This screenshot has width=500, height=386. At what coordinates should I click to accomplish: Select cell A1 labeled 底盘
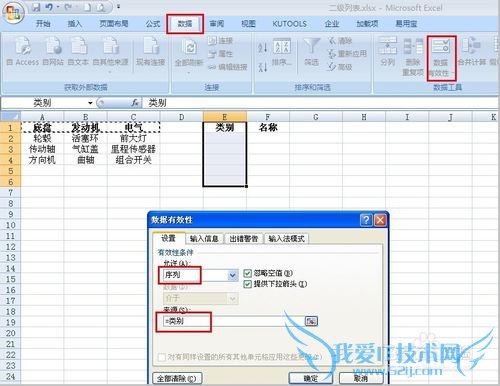click(x=42, y=127)
